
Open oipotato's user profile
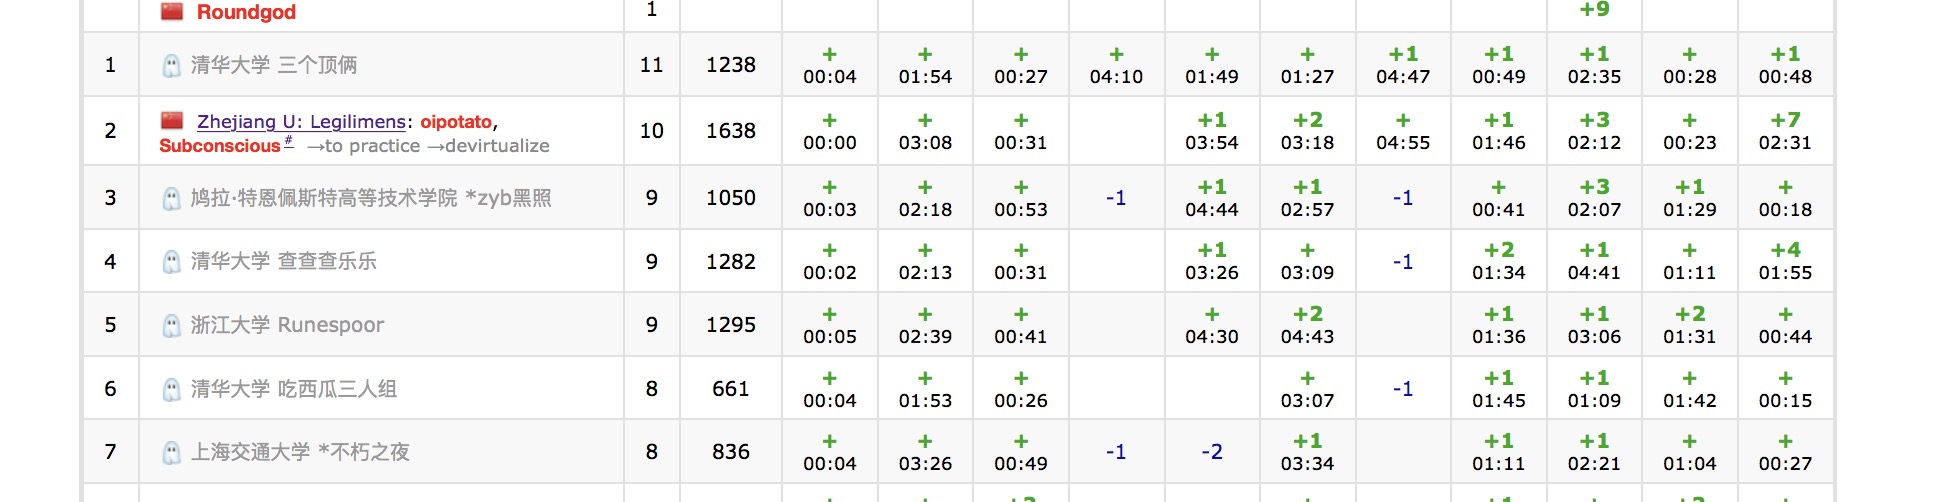[x=456, y=122]
